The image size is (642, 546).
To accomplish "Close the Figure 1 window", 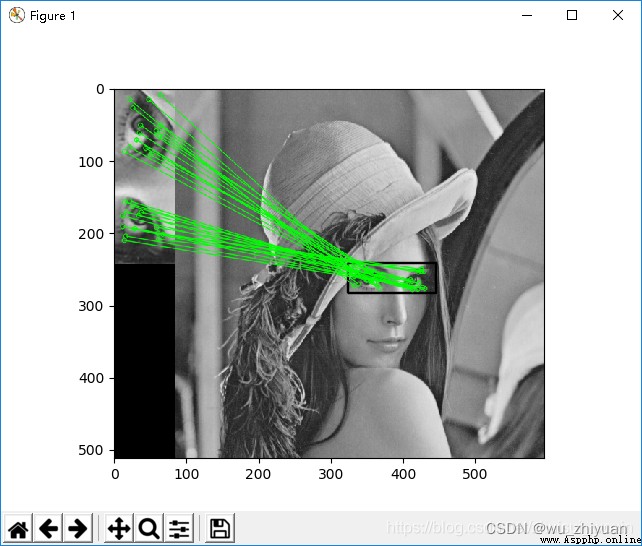I will click(618, 15).
